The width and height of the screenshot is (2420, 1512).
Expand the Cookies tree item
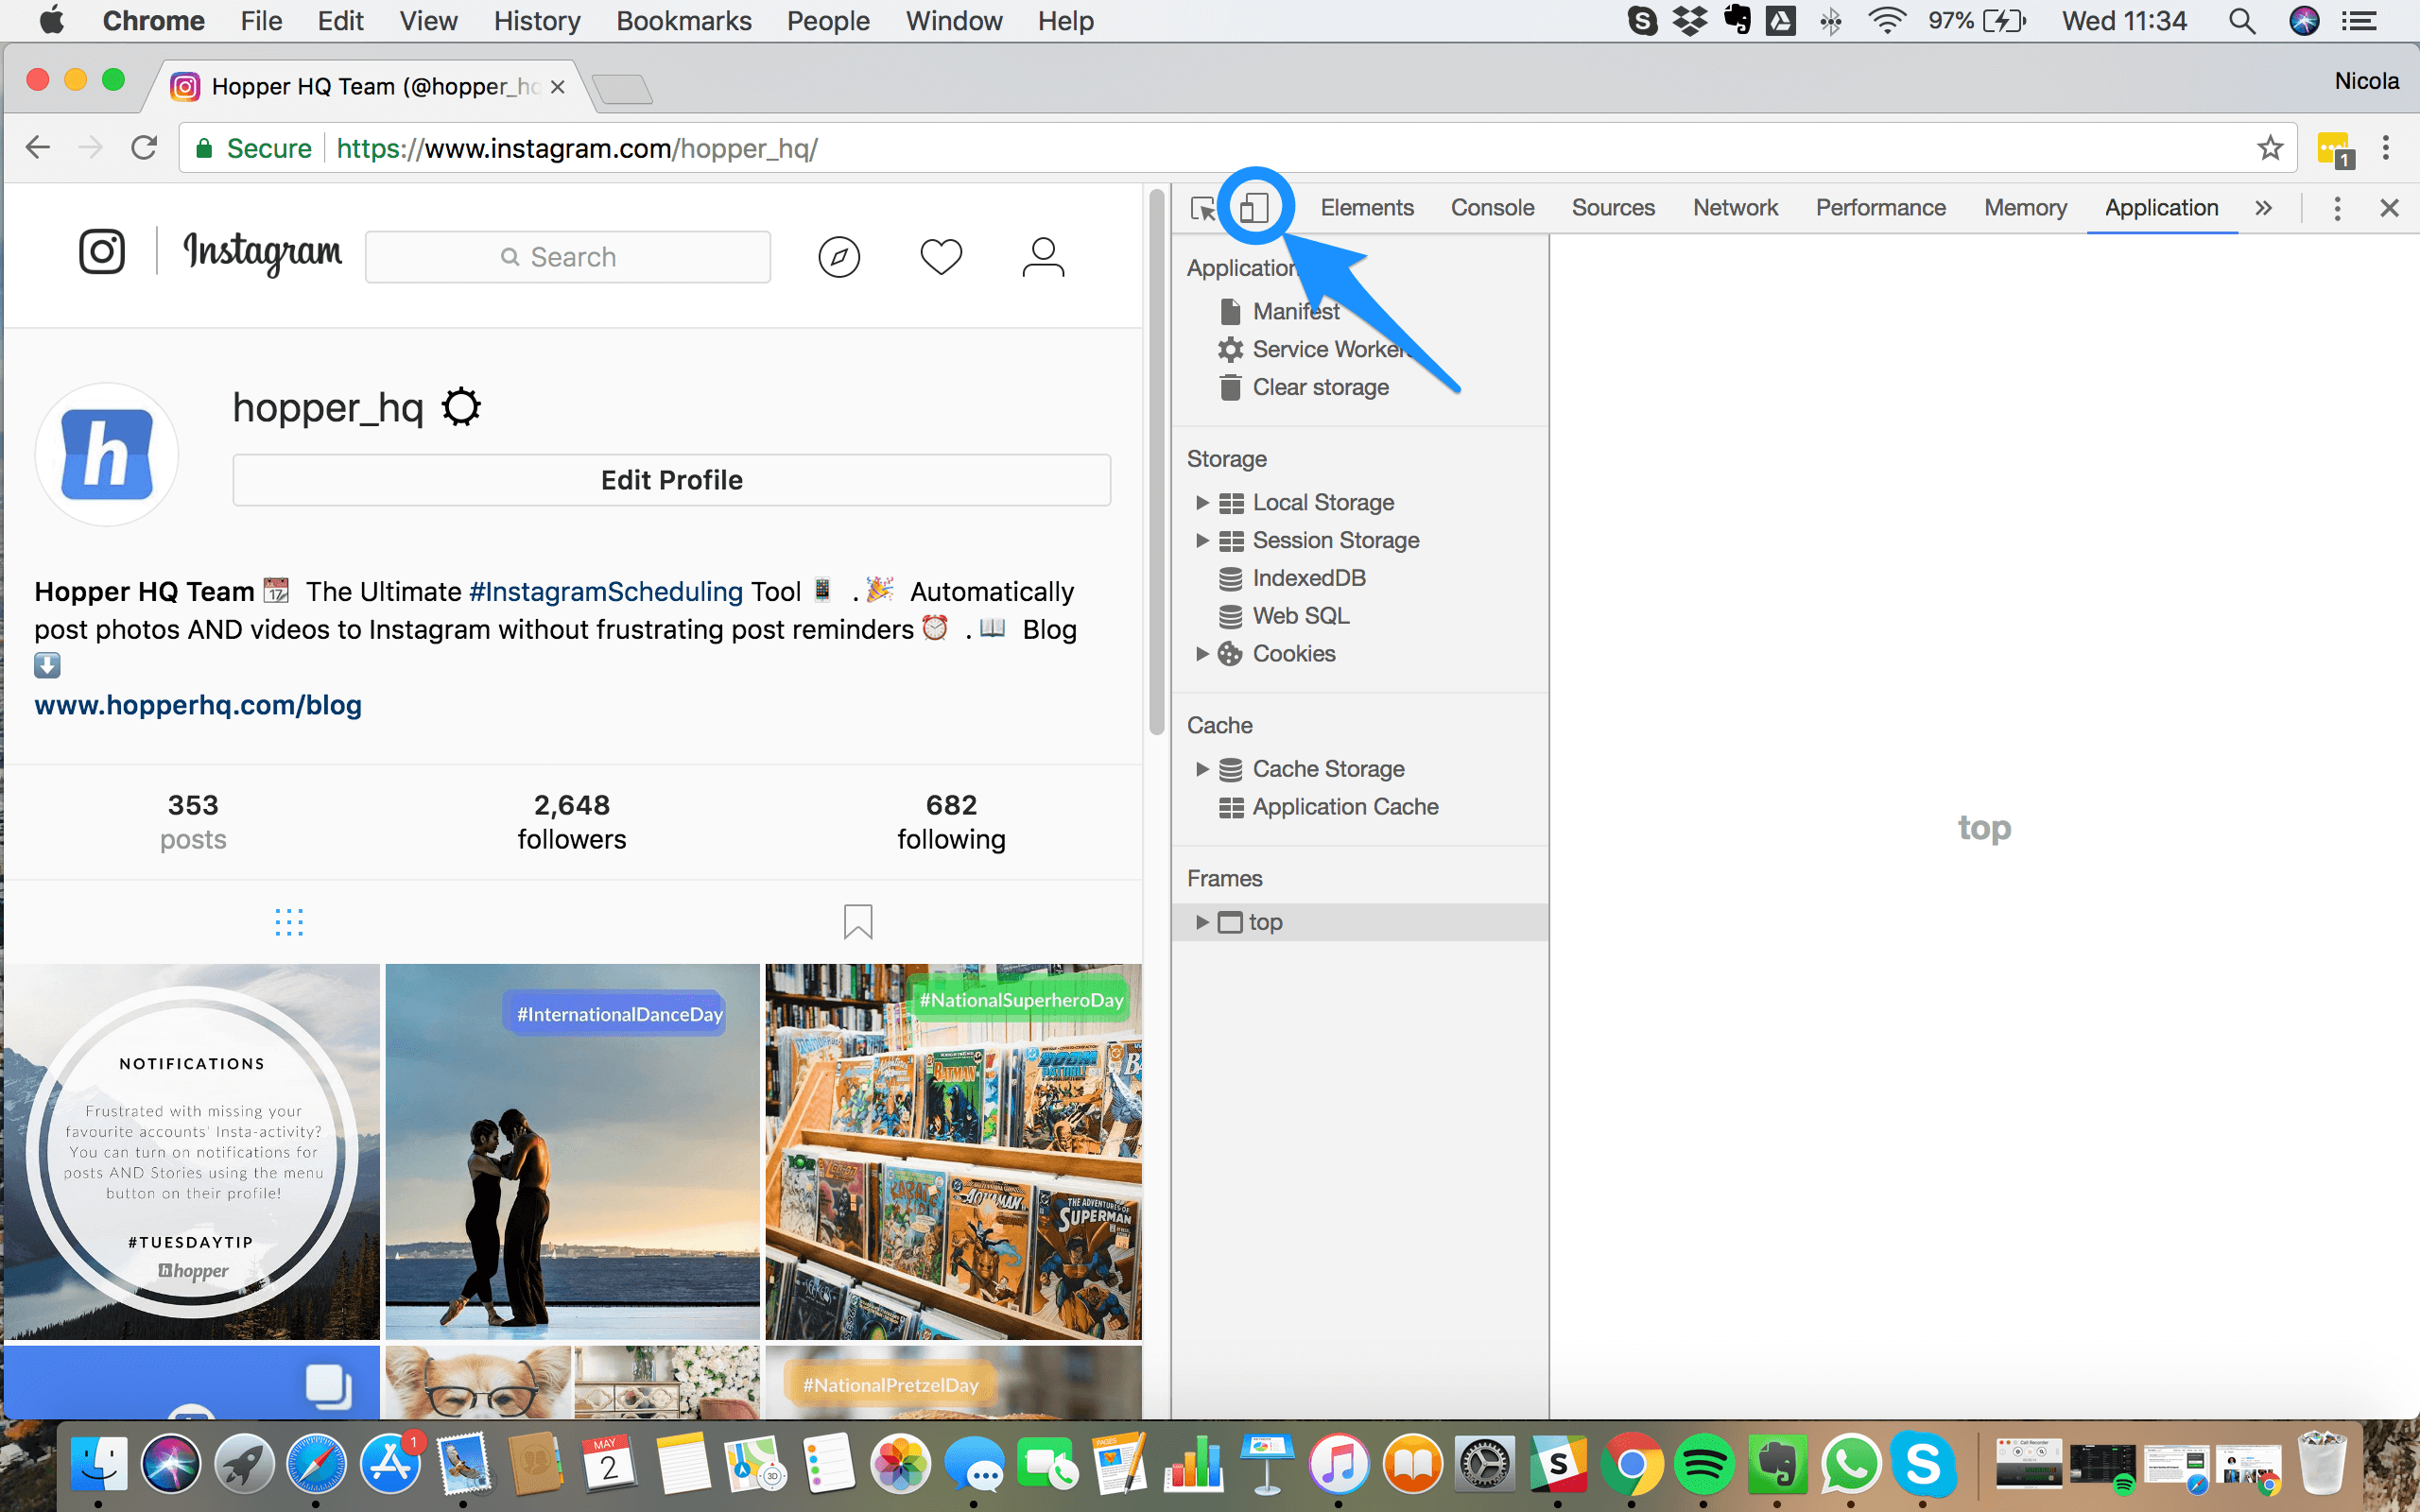1201,651
